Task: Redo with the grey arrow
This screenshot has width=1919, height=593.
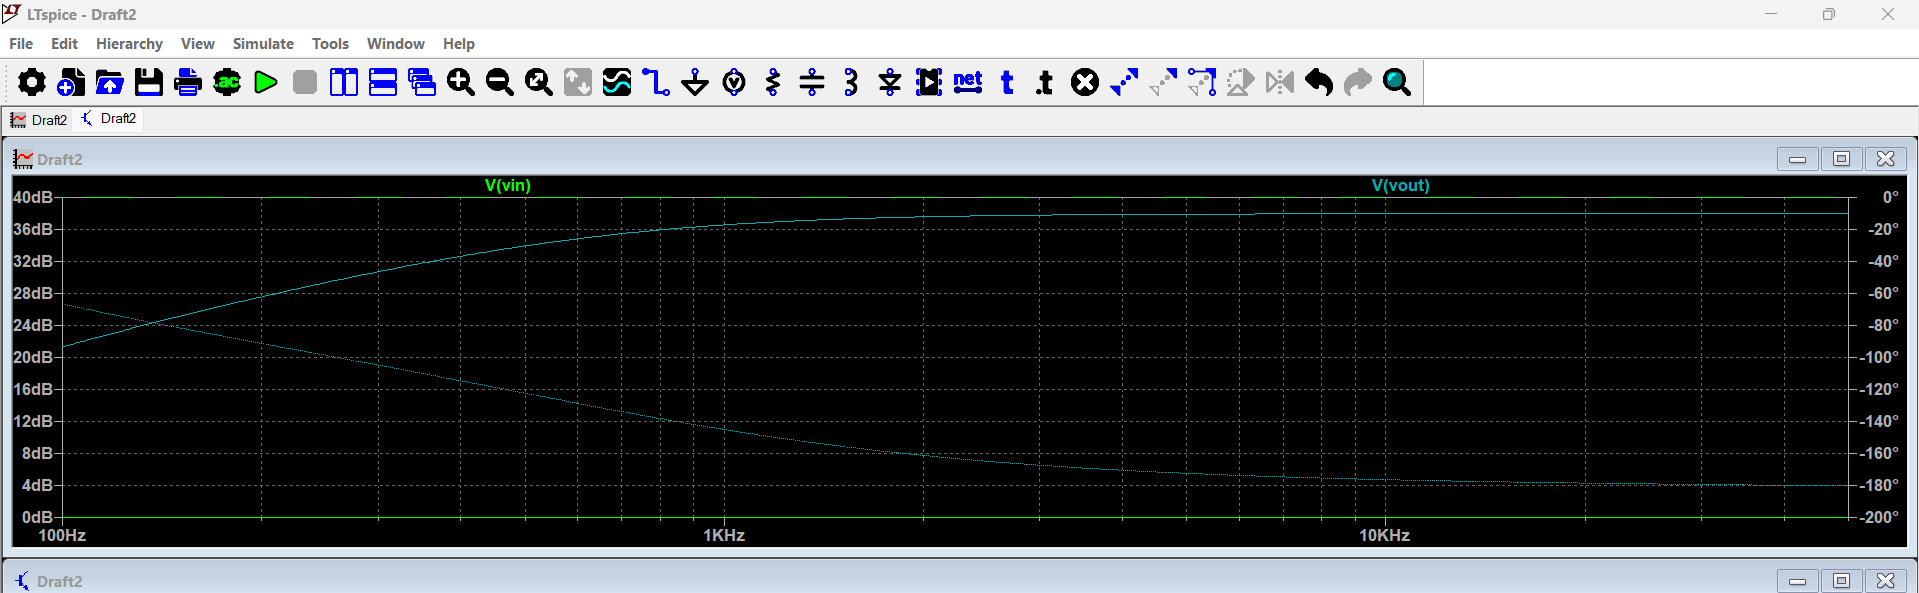Action: (1358, 82)
